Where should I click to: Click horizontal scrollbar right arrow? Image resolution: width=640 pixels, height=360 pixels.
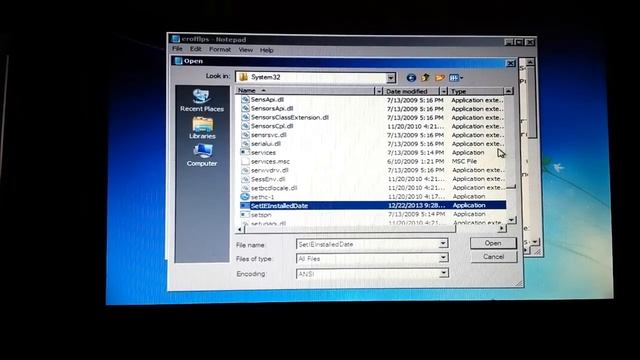coord(502,229)
